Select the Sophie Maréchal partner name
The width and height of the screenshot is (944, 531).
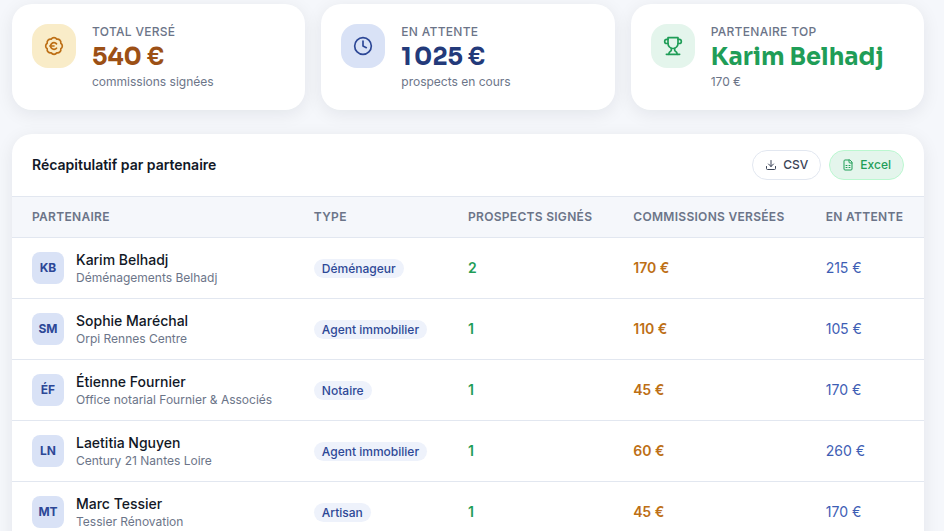tap(132, 321)
